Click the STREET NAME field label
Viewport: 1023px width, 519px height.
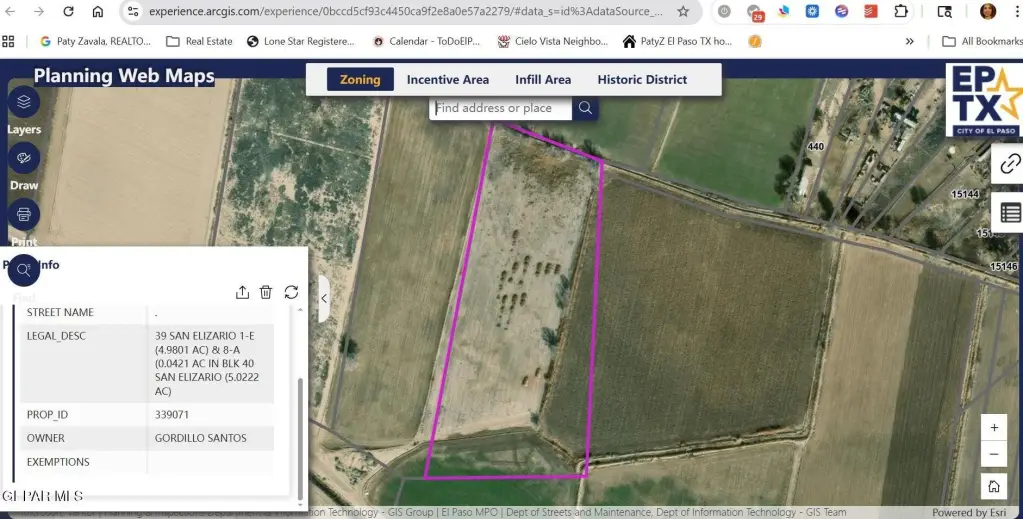click(x=60, y=312)
